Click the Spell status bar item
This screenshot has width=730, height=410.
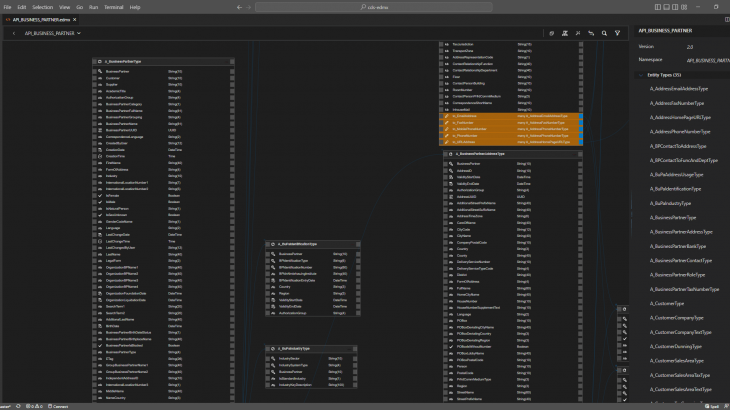tap(712, 406)
